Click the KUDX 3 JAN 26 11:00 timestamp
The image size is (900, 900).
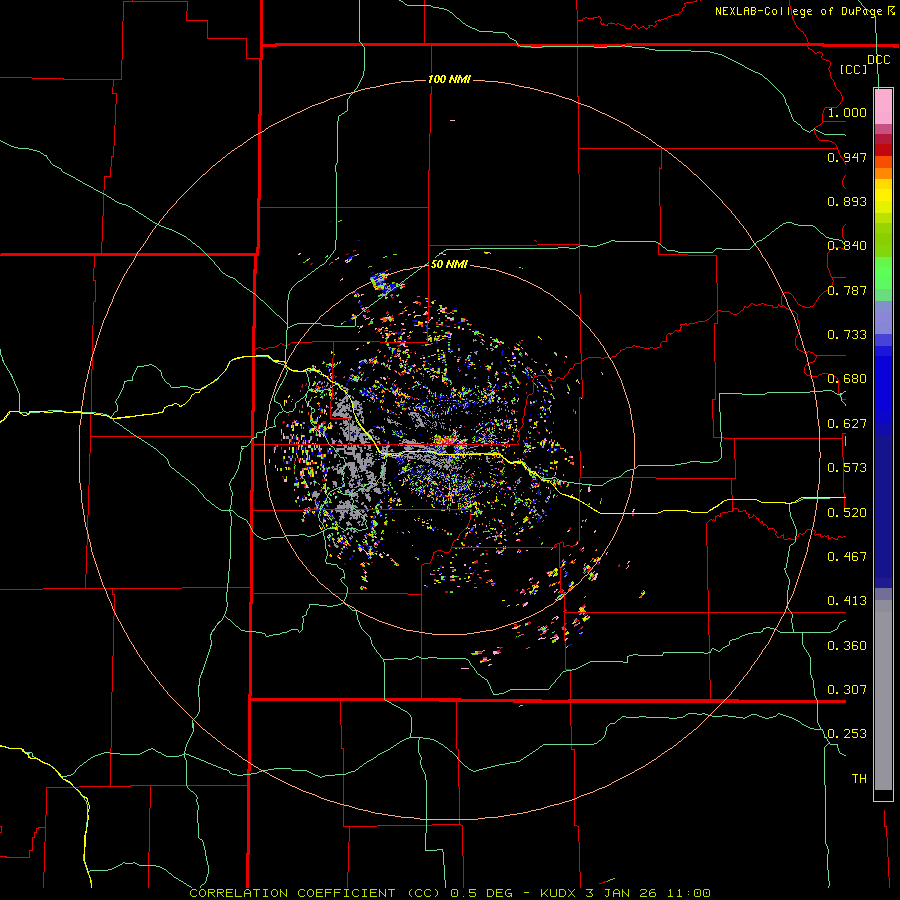pos(625,893)
